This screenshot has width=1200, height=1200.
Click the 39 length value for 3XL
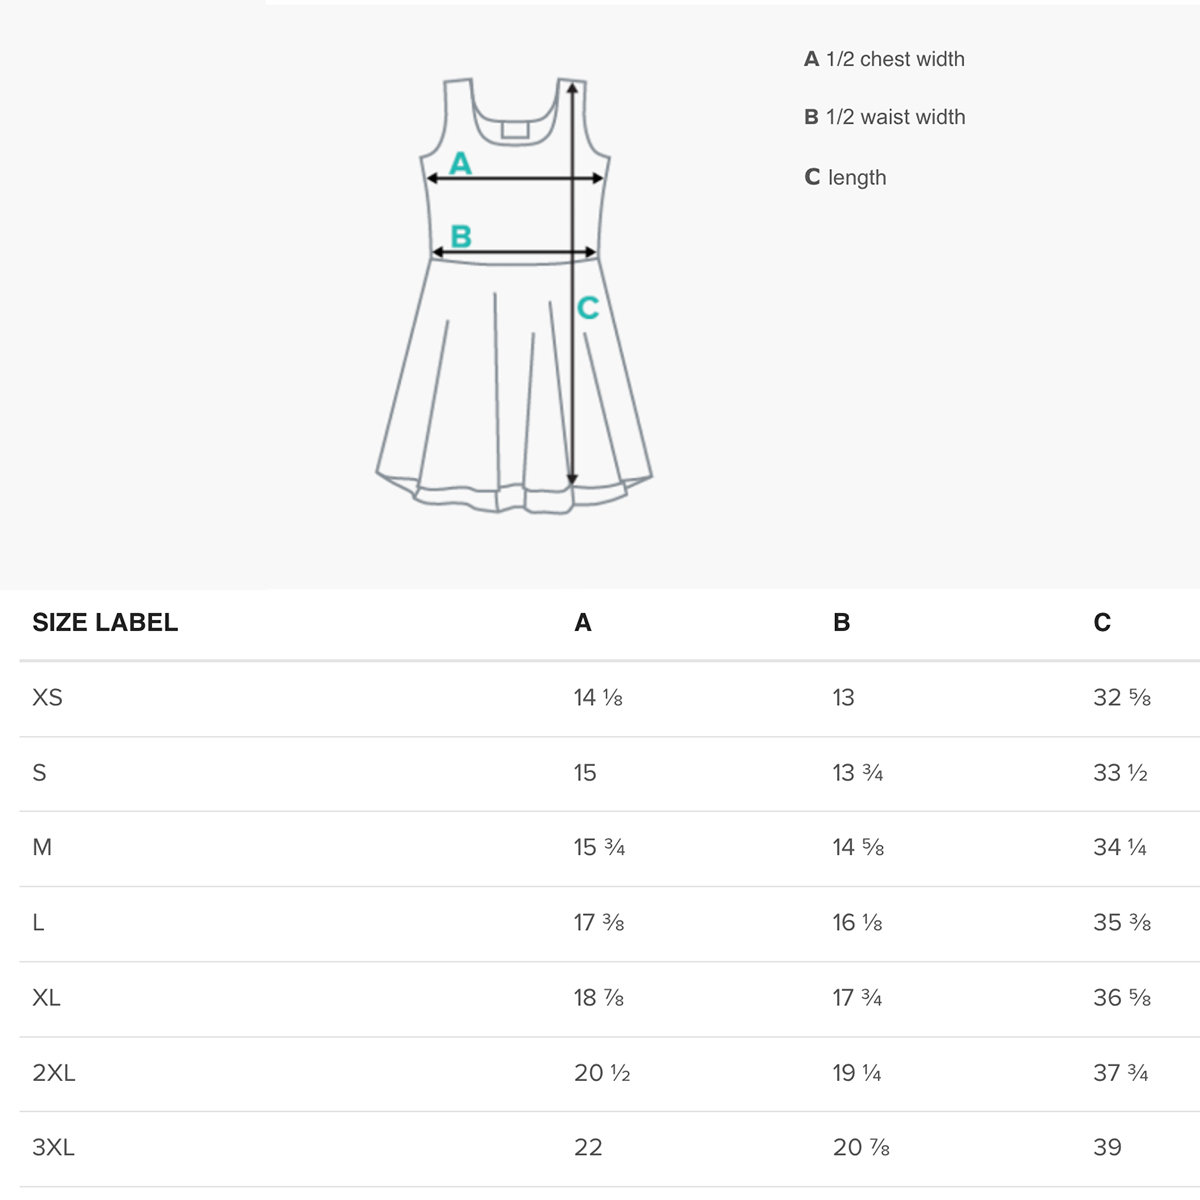point(1107,1147)
